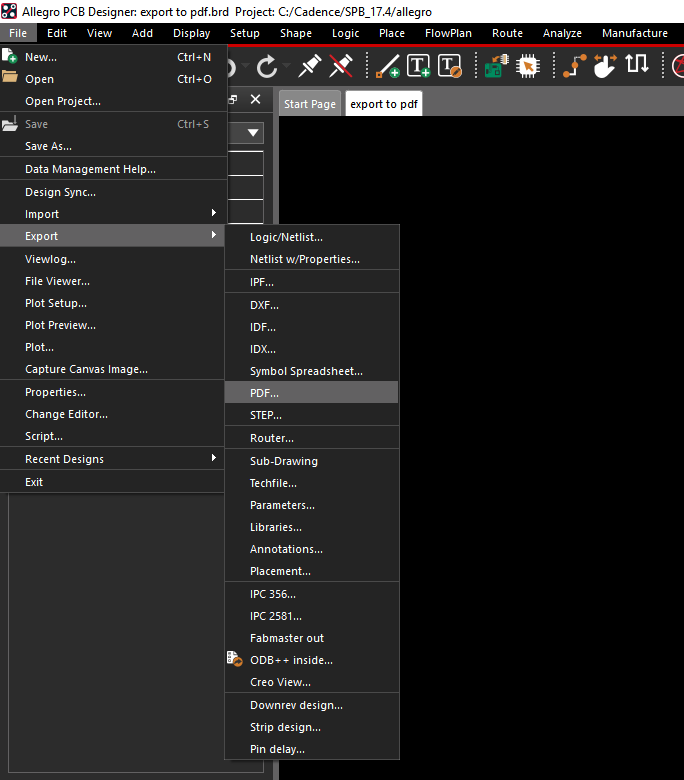The height and width of the screenshot is (780, 684).
Task: Choose STEP... export option
Action: coord(311,414)
